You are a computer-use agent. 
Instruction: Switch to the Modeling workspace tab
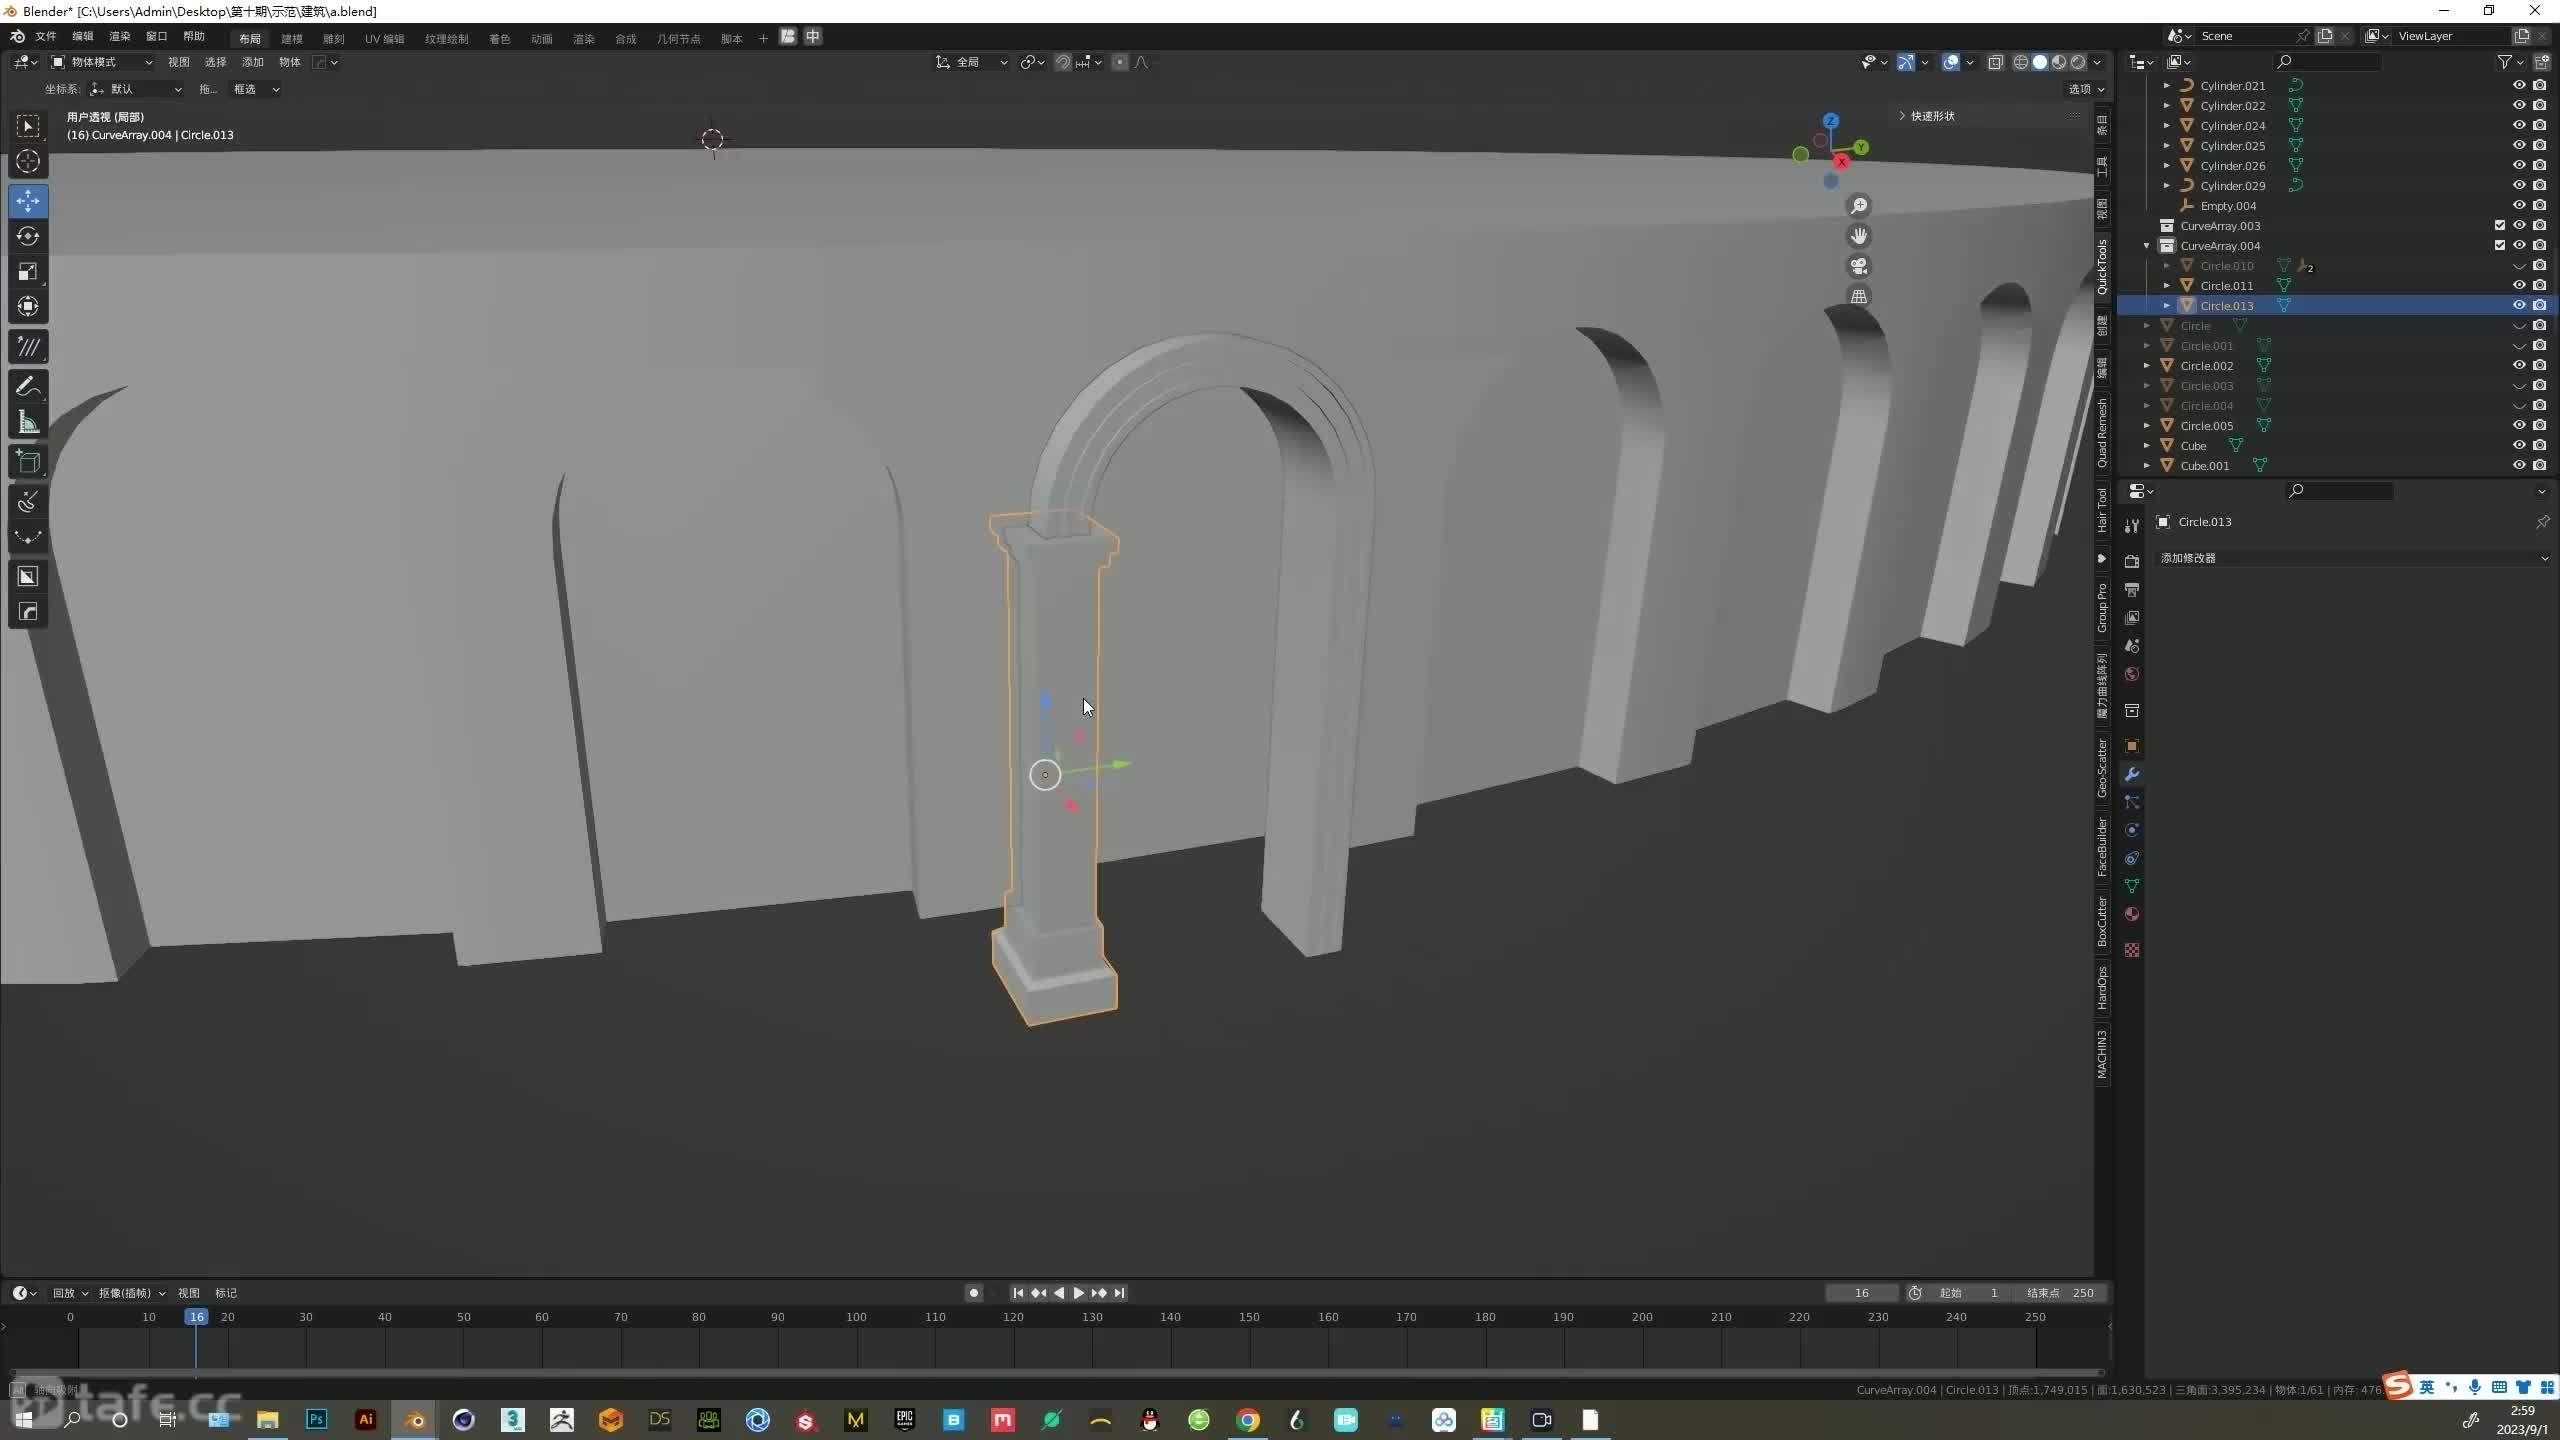pyautogui.click(x=292, y=38)
